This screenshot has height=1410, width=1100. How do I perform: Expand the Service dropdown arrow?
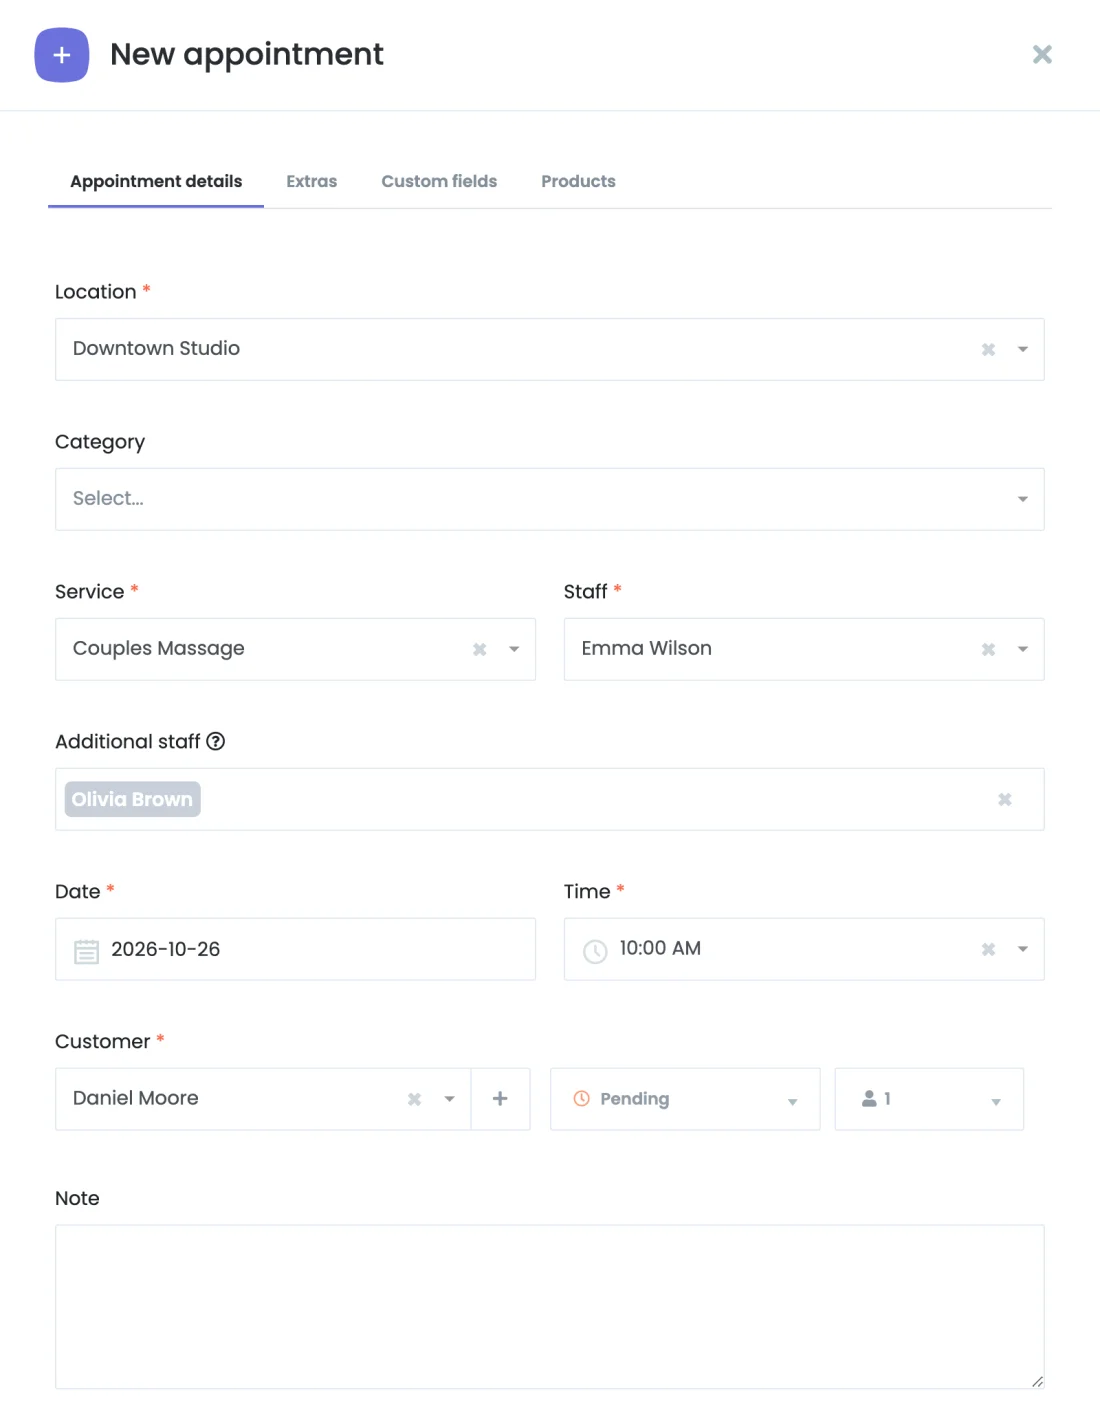point(514,649)
